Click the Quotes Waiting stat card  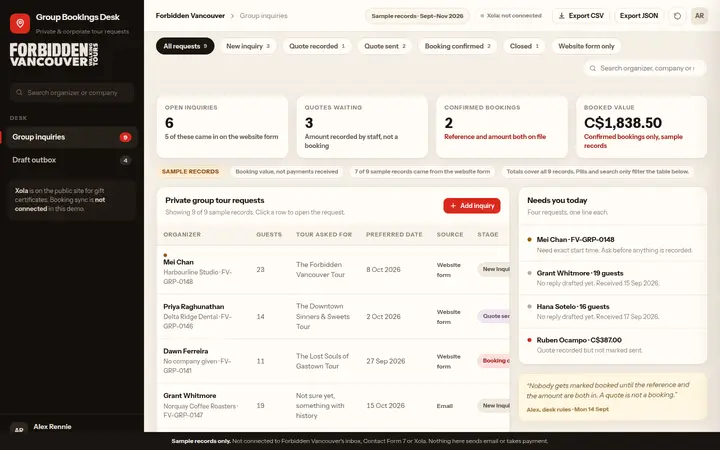362,127
